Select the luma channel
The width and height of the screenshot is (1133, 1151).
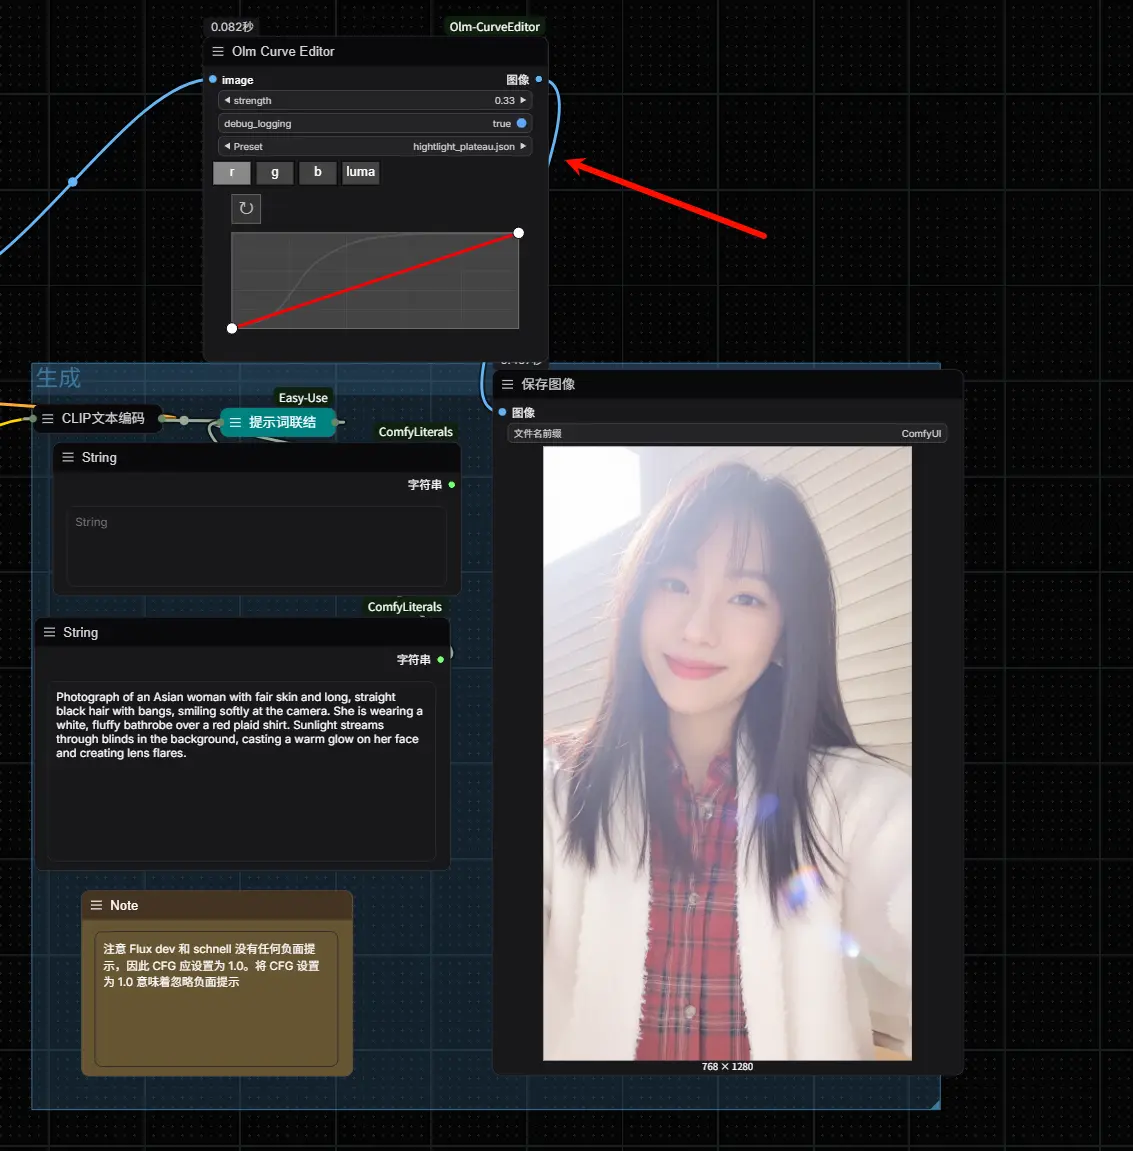tap(360, 173)
